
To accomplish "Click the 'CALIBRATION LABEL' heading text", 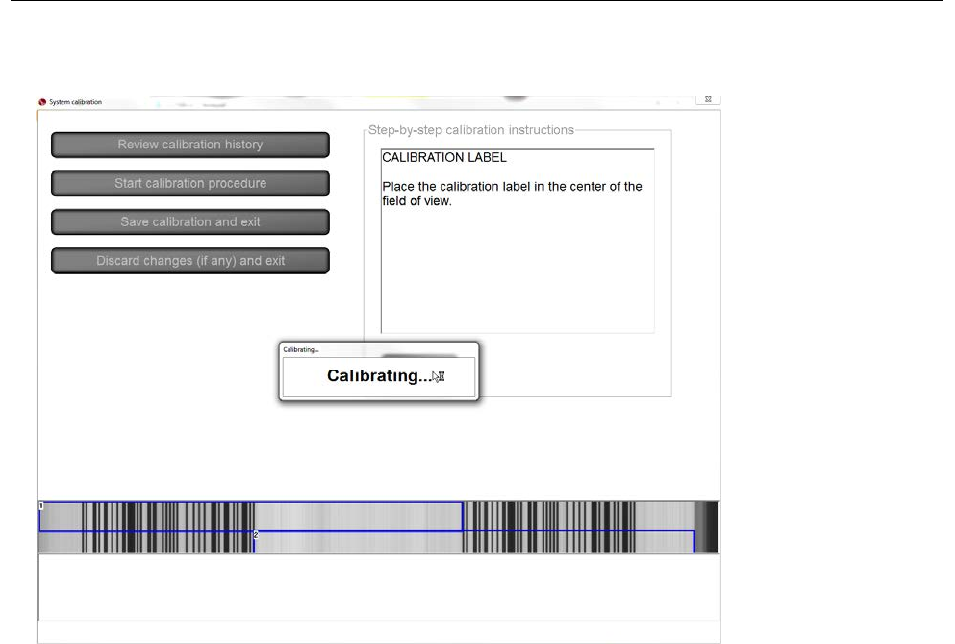I will click(444, 157).
